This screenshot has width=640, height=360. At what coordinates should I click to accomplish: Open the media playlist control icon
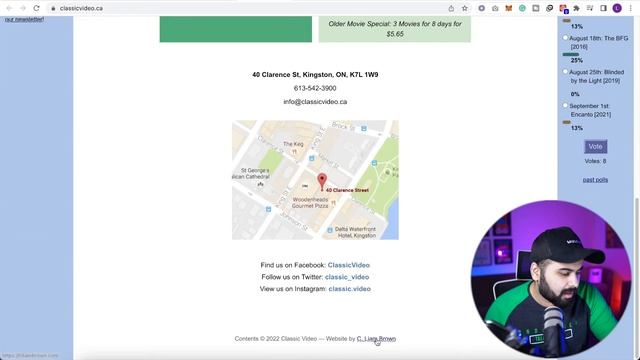pyautogui.click(x=590, y=8)
